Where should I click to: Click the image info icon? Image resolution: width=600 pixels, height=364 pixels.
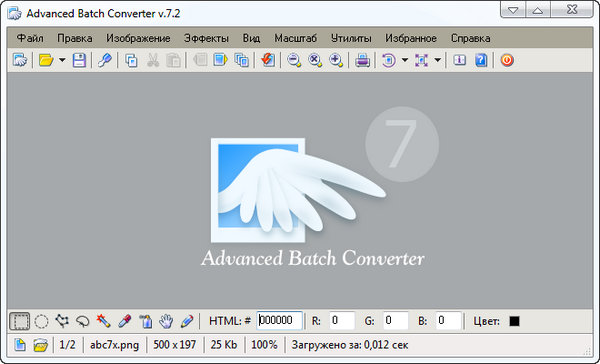460,60
